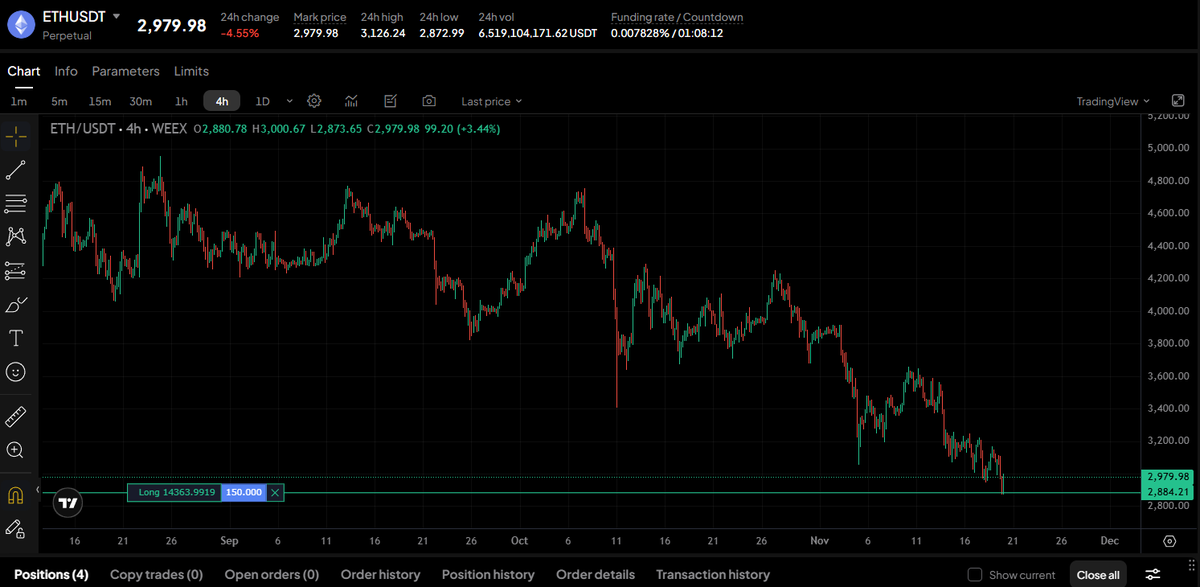Switch to the 1m timeframe
The width and height of the screenshot is (1200, 587).
point(19,101)
